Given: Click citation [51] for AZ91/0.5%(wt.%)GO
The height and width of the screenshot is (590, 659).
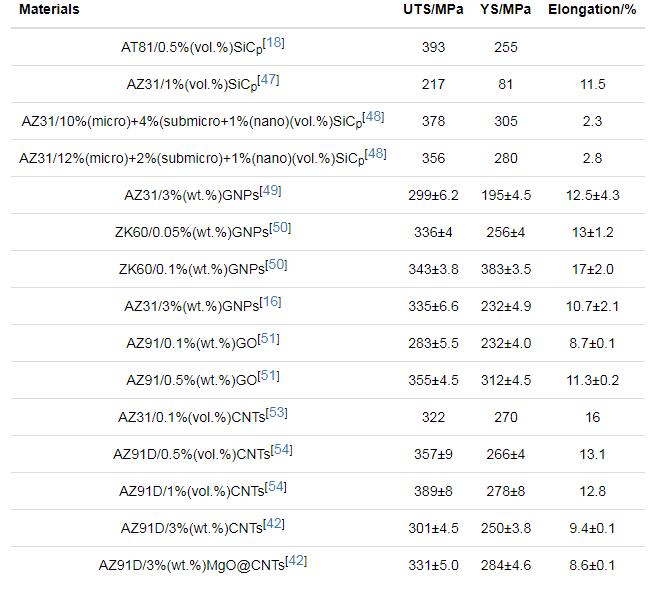Looking at the screenshot, I should (268, 376).
